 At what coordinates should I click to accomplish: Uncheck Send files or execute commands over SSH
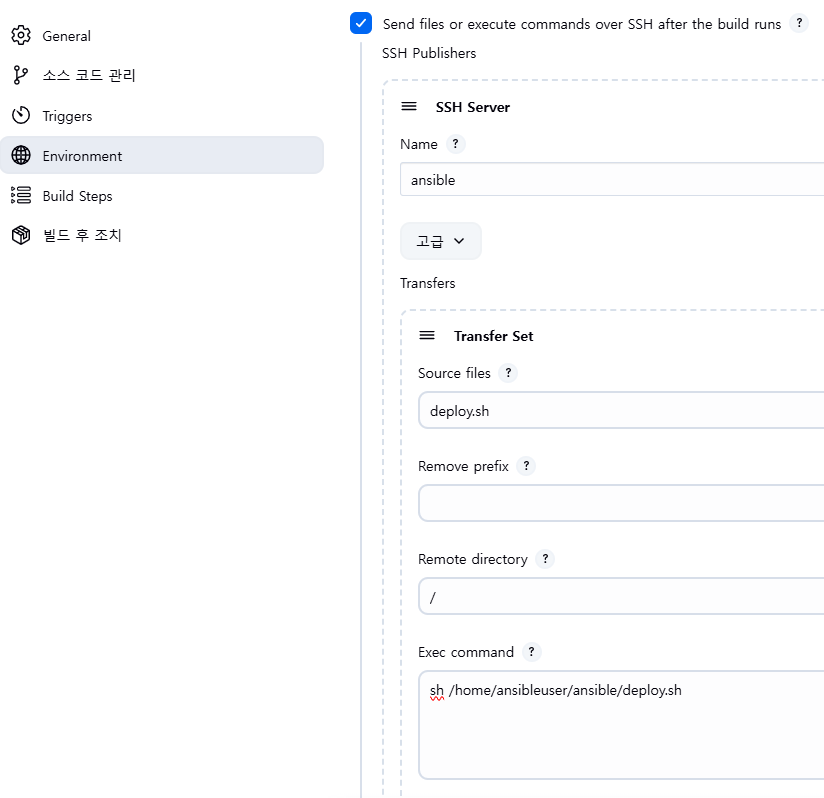click(361, 23)
